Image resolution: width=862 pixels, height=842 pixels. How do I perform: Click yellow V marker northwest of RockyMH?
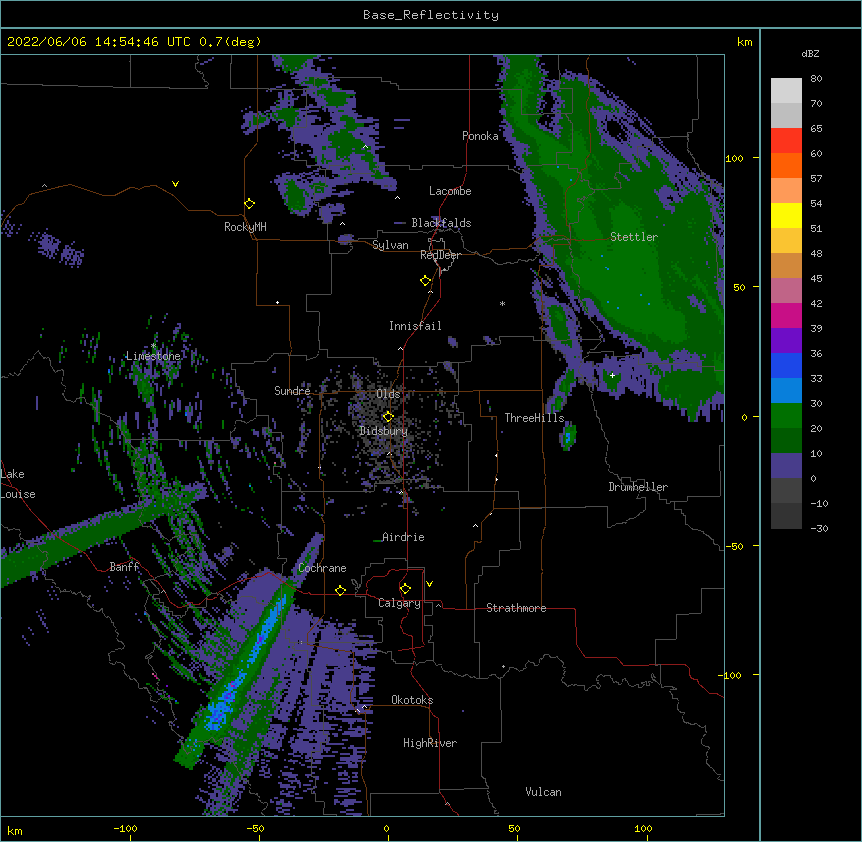pos(175,184)
